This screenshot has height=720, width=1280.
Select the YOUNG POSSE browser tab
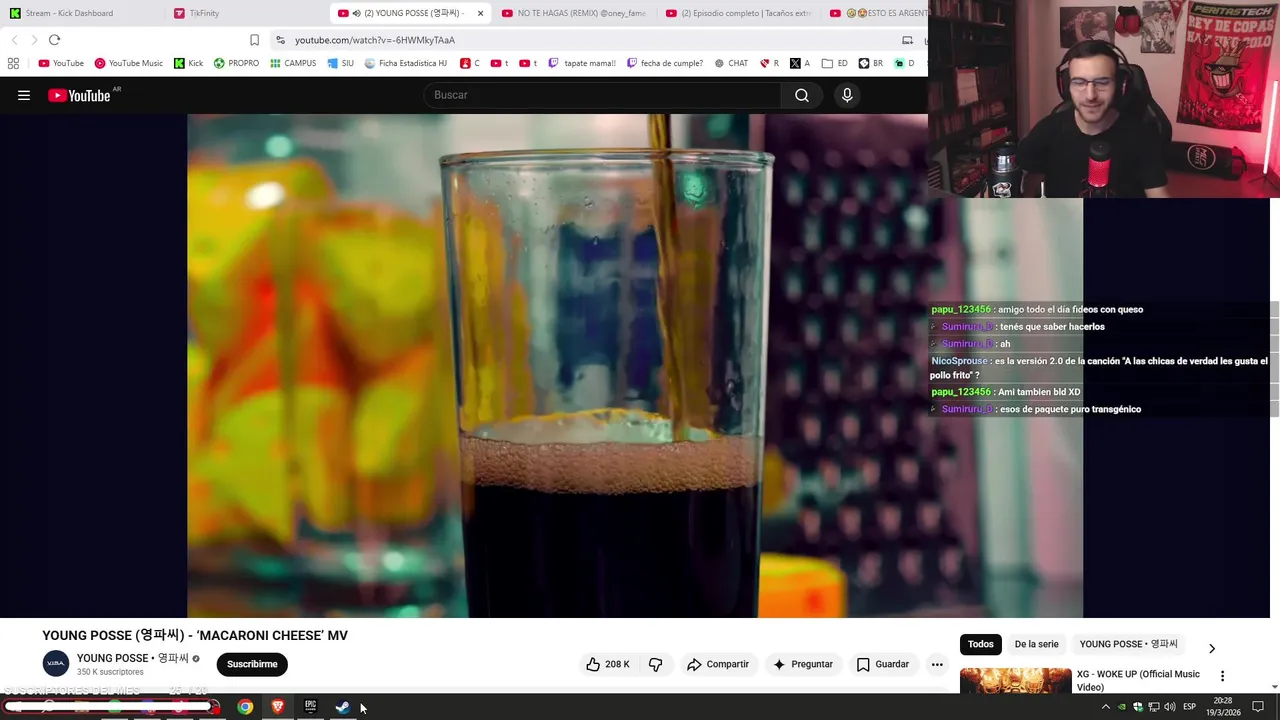(x=408, y=13)
